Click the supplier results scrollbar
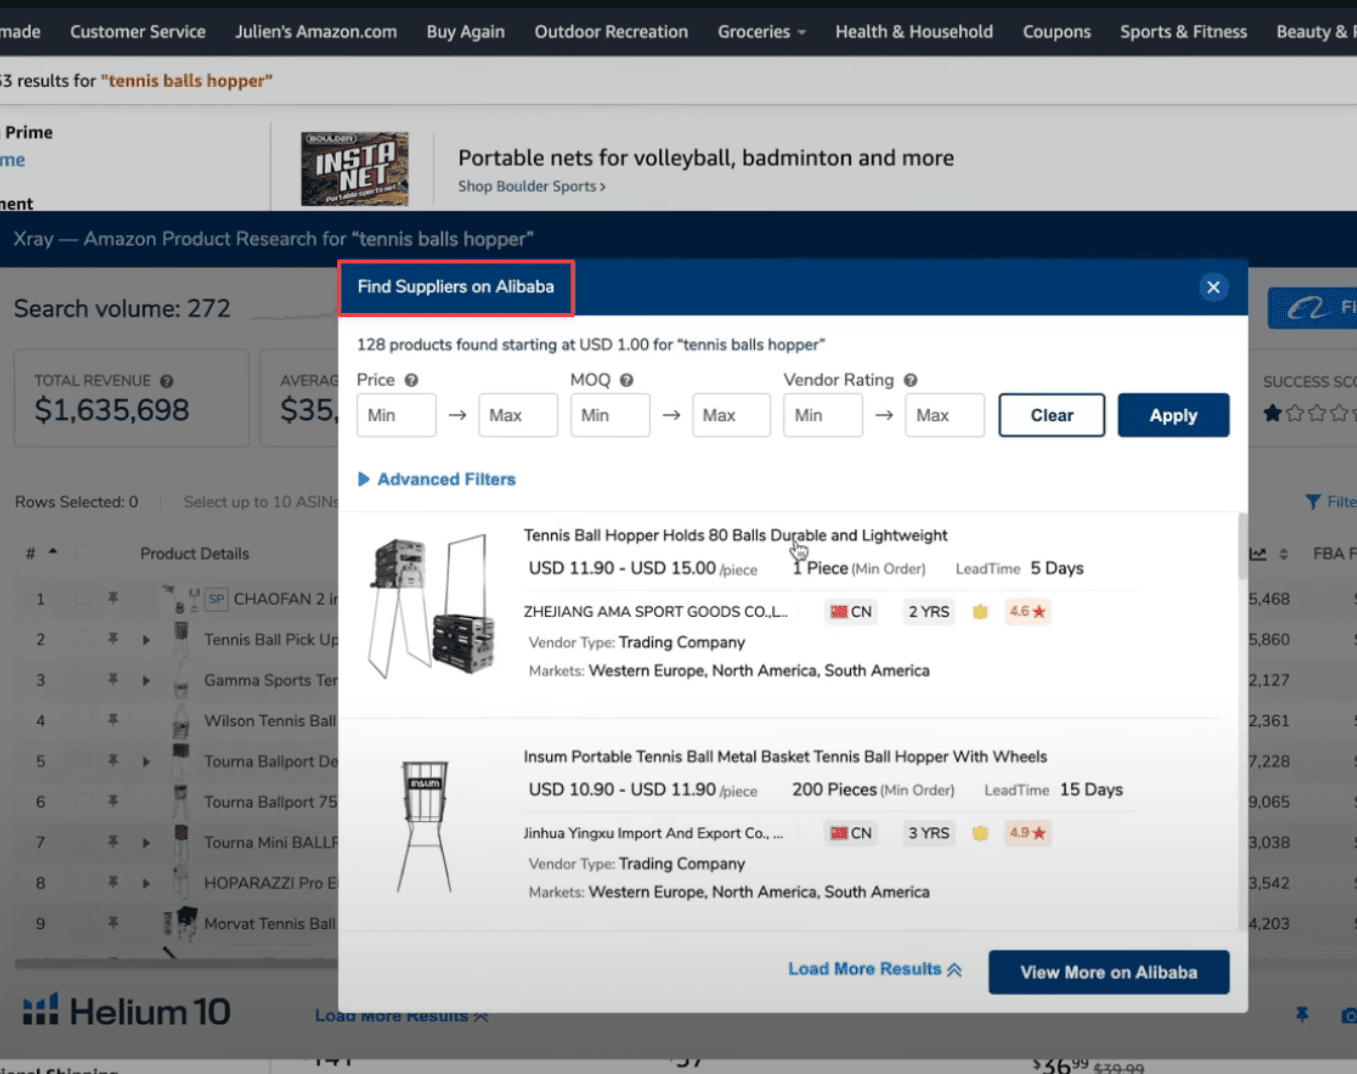1357x1074 pixels. [x=1243, y=547]
